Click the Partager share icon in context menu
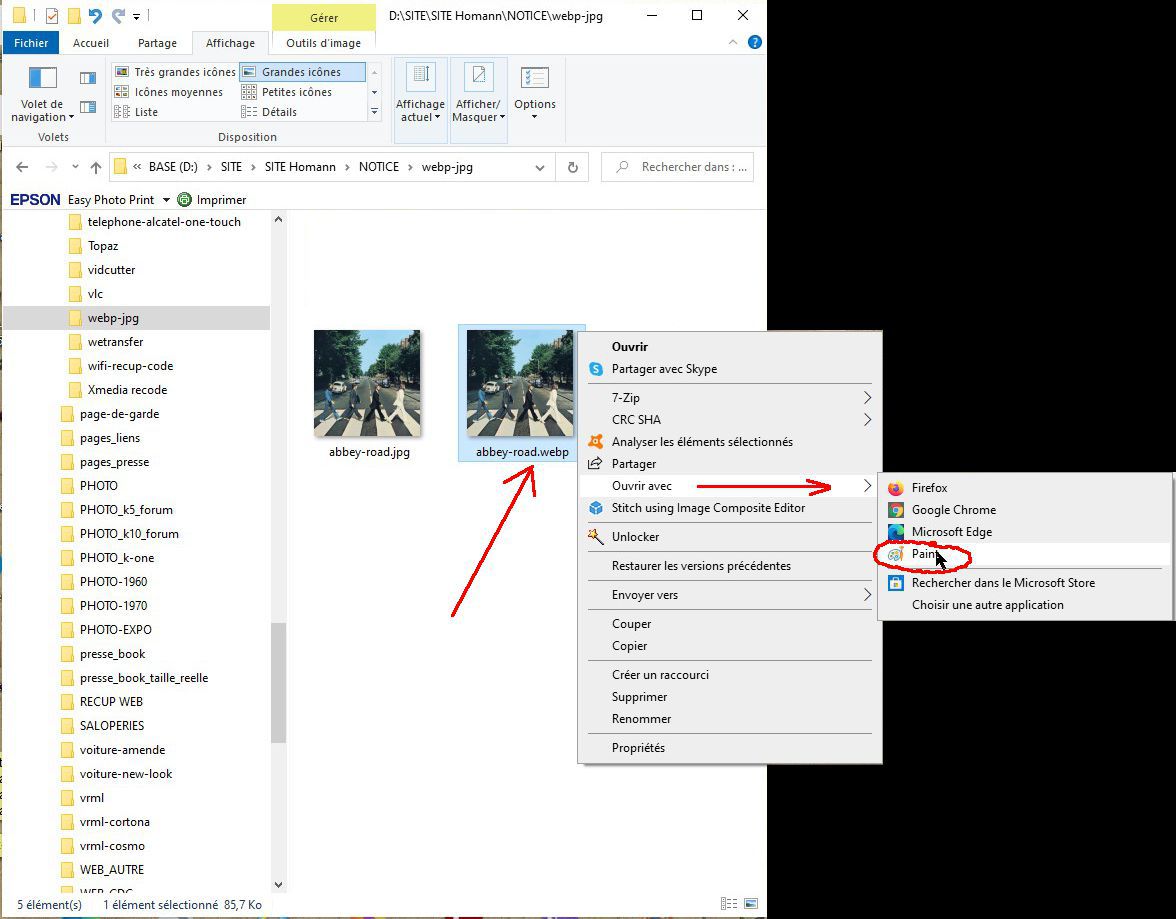The height and width of the screenshot is (919, 1176). click(596, 464)
